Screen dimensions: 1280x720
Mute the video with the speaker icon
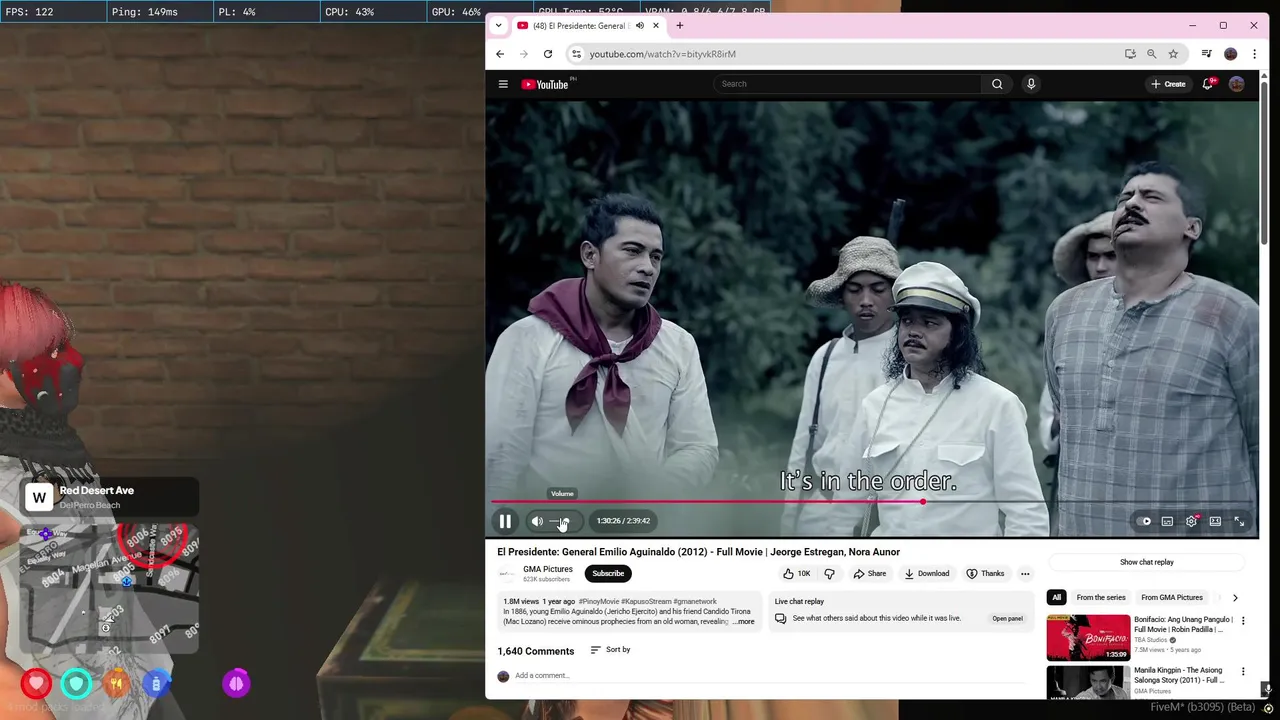(537, 521)
